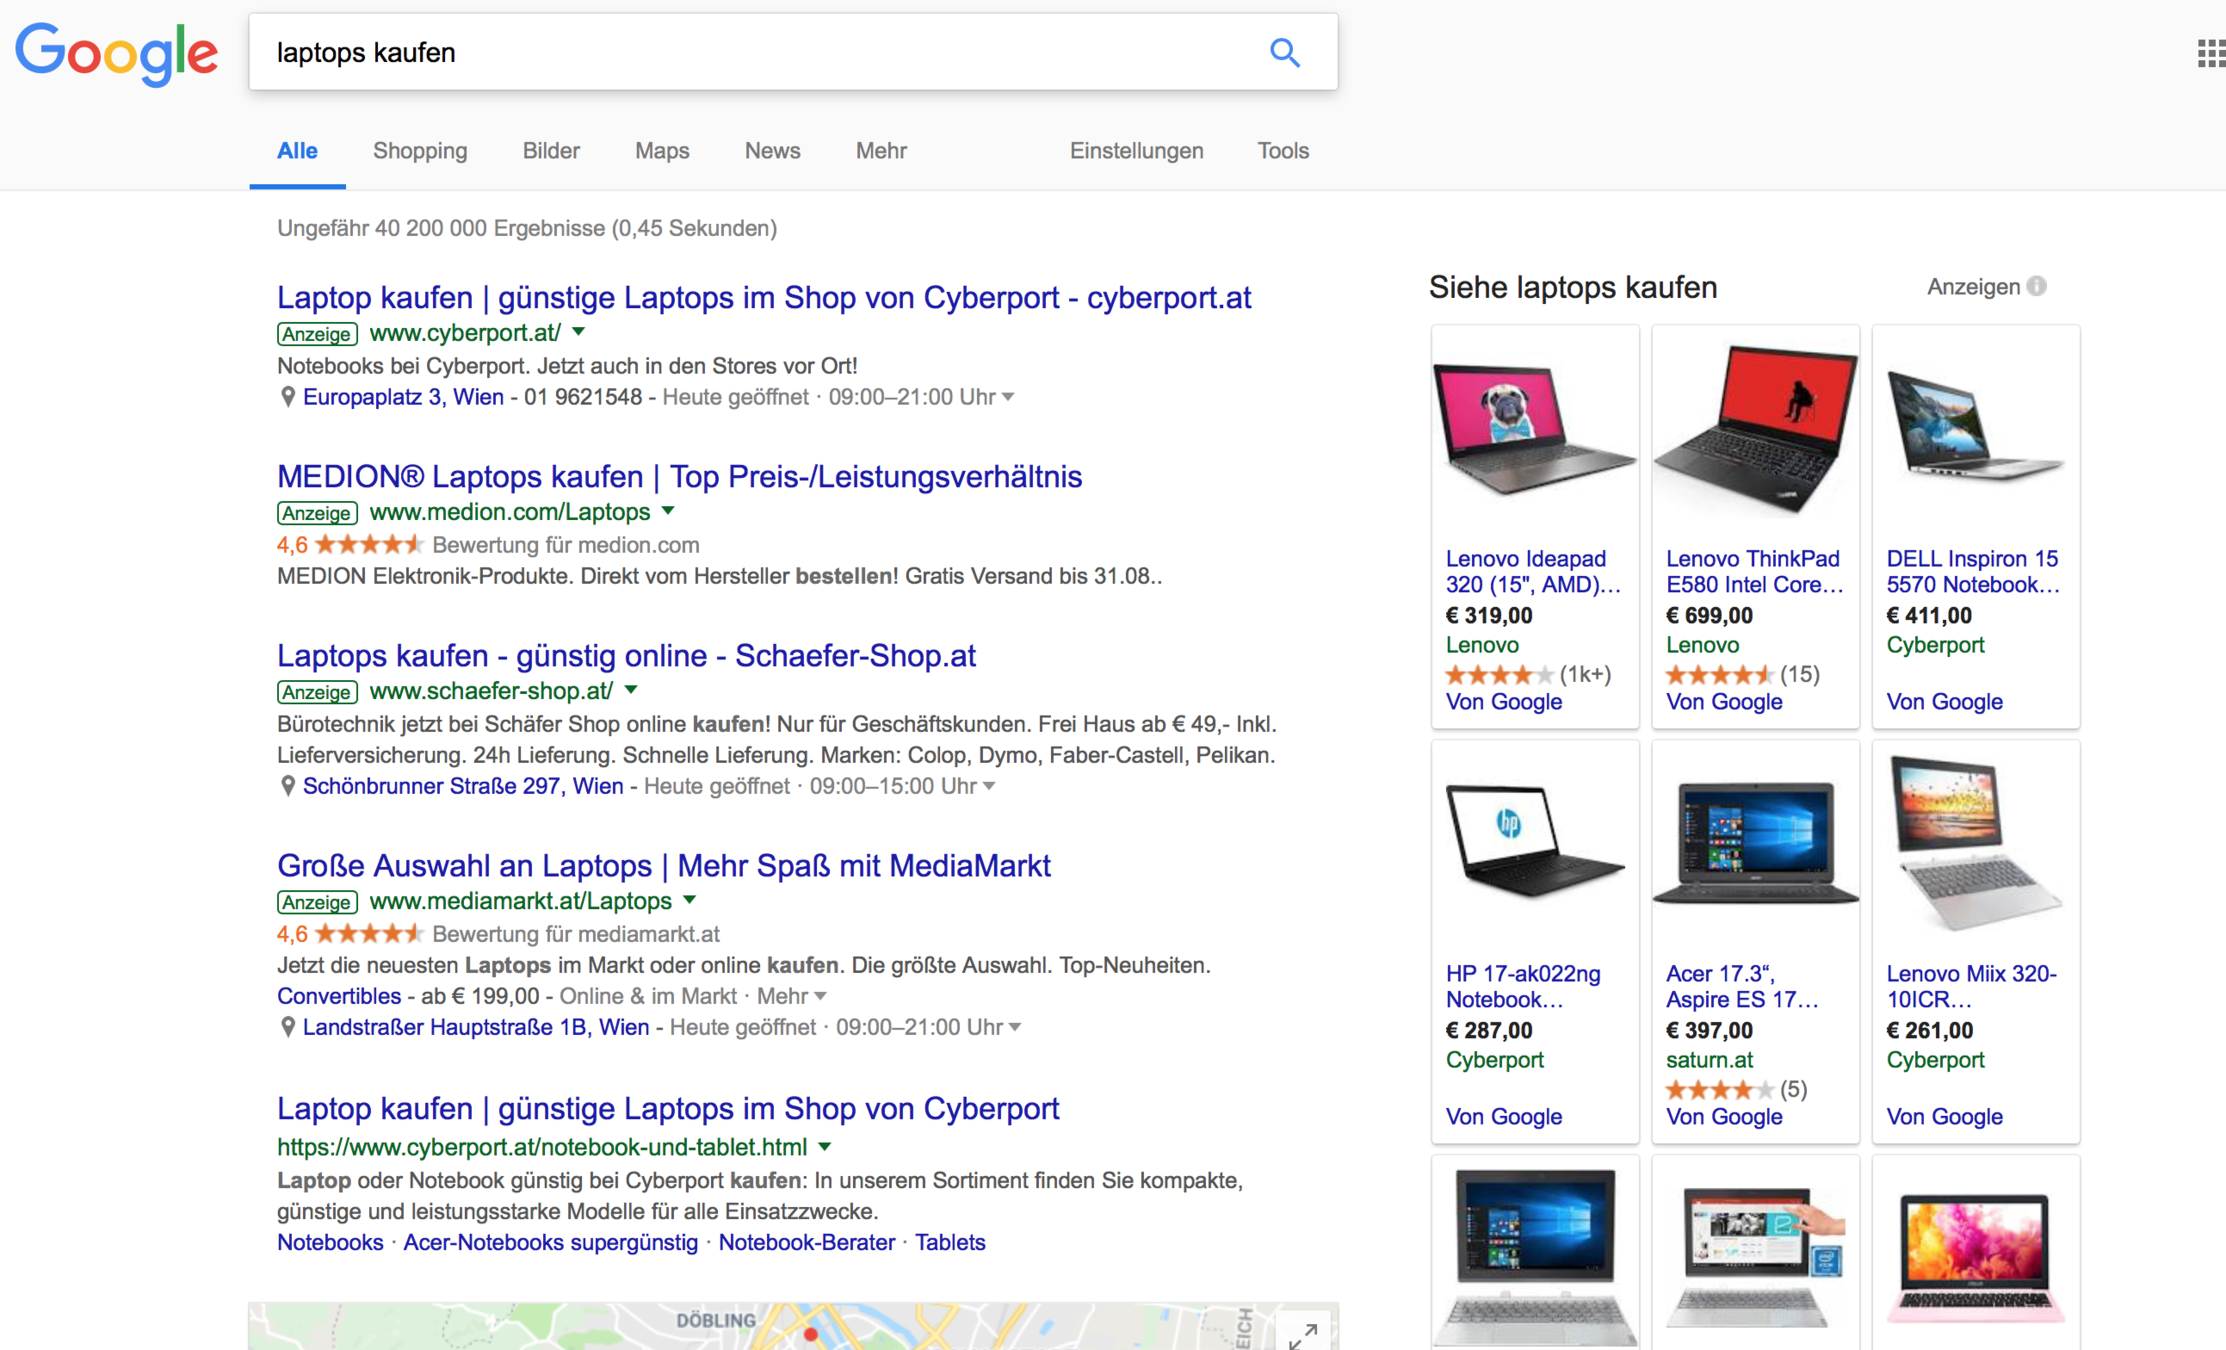Open the Google apps grid icon
This screenshot has height=1350, width=2226.
pyautogui.click(x=2210, y=52)
